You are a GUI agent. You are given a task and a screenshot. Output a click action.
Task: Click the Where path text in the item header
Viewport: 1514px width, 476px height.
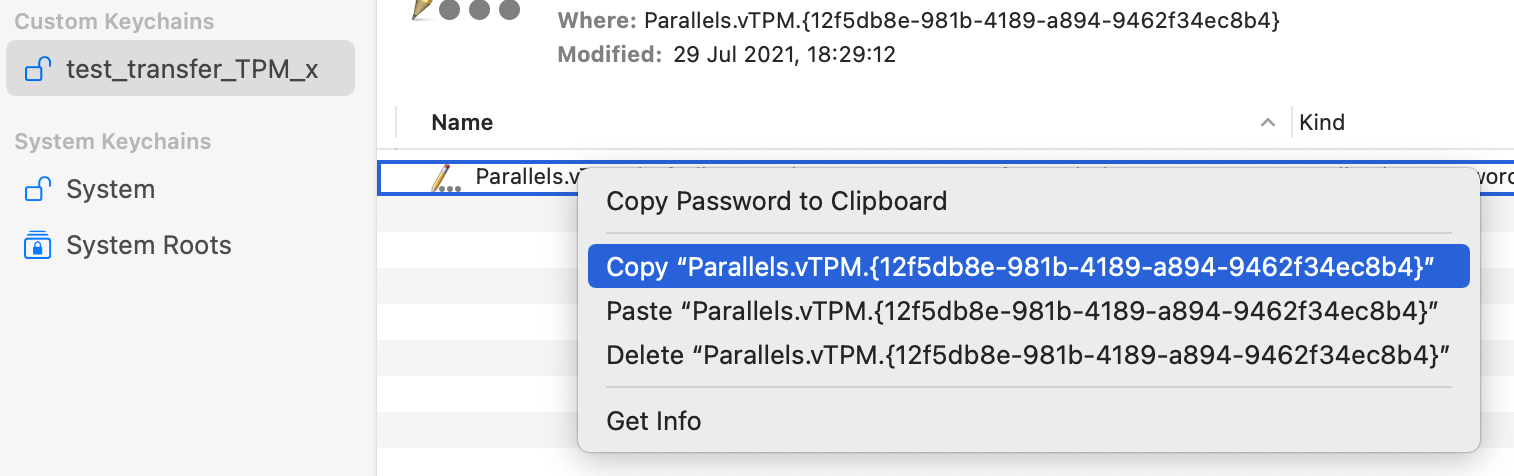(961, 21)
